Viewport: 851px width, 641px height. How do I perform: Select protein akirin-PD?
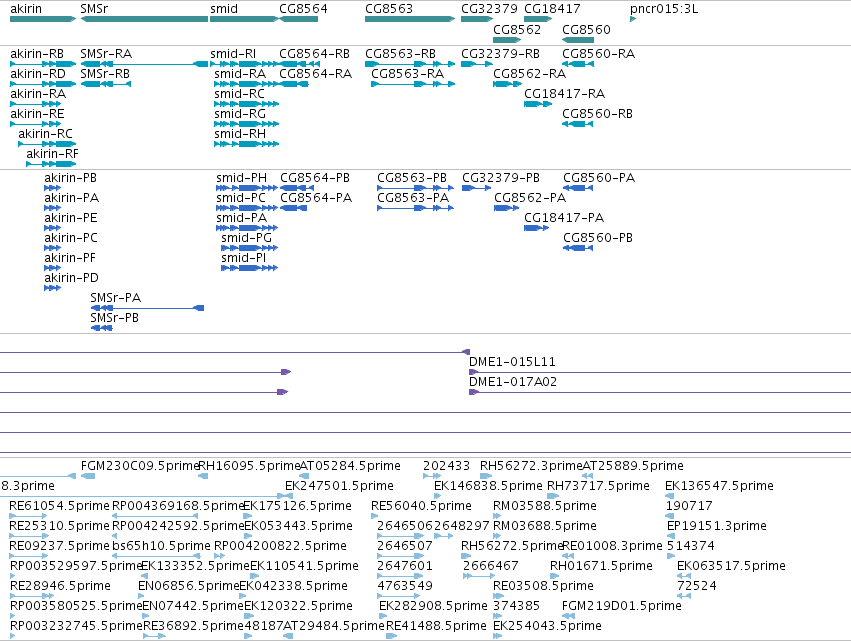tap(52, 288)
